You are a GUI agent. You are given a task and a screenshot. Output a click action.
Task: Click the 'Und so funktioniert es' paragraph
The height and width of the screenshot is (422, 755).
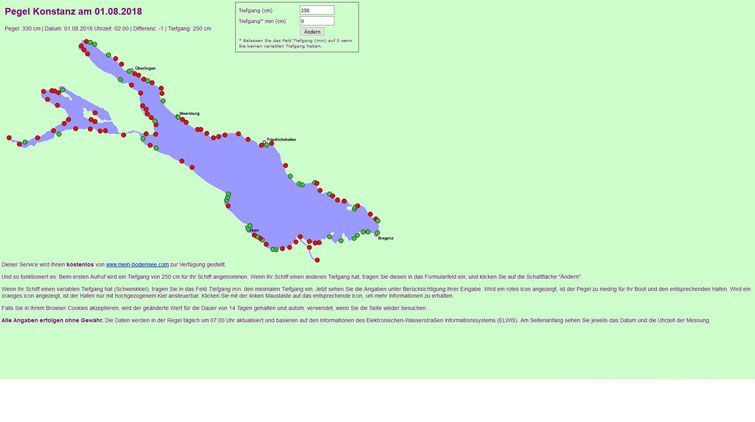291,277
